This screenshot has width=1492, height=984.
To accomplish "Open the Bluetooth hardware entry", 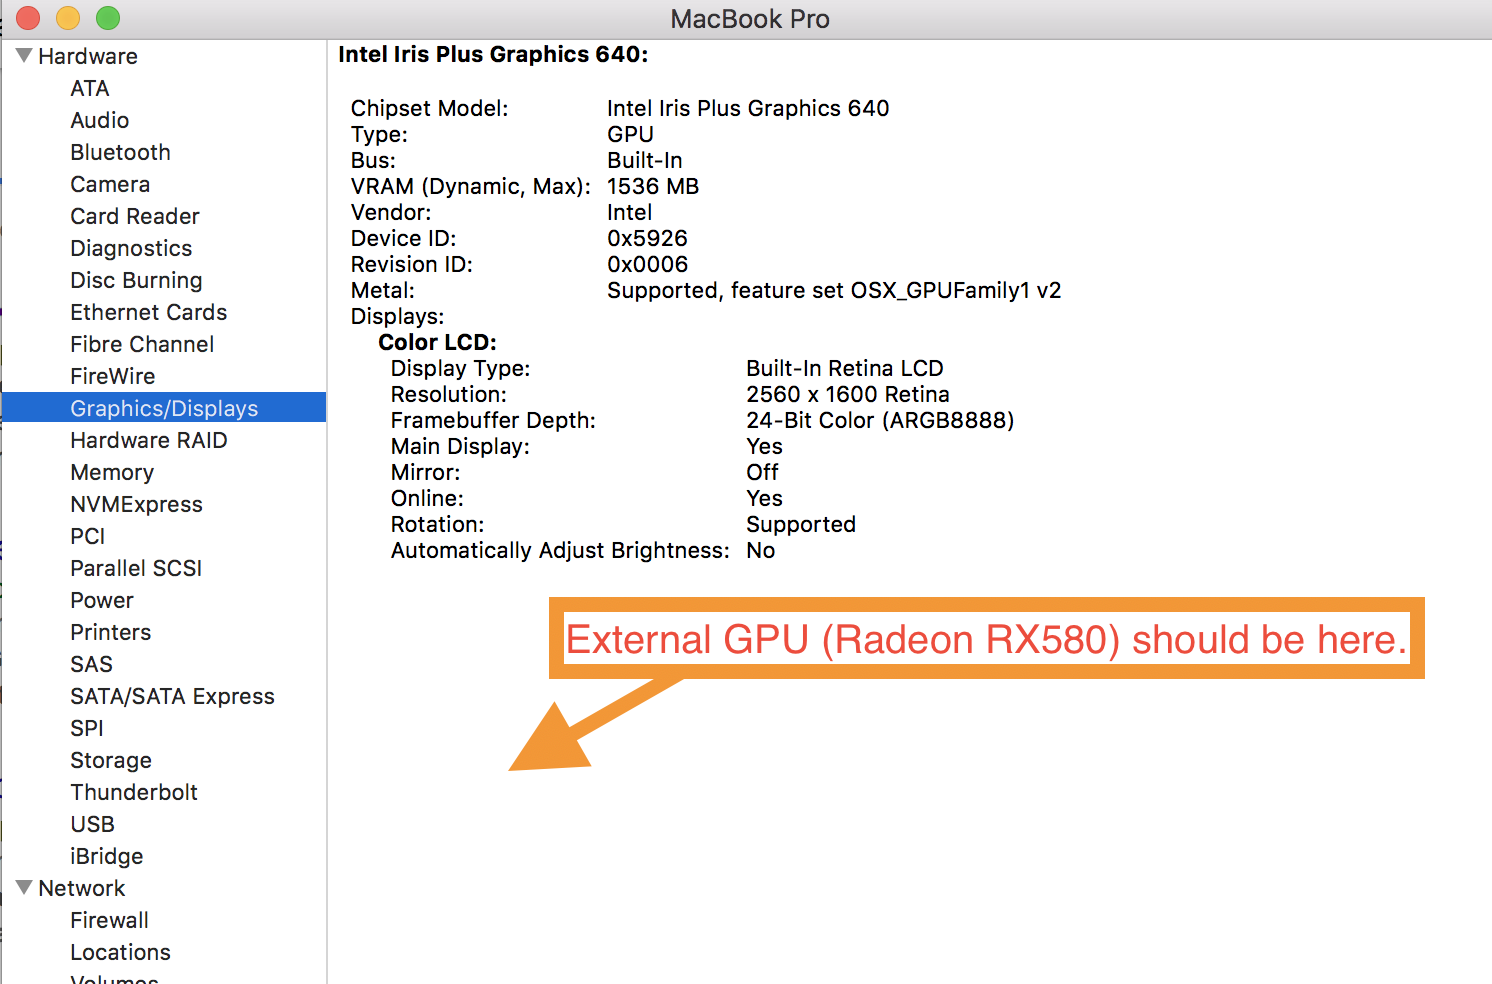I will click(121, 152).
